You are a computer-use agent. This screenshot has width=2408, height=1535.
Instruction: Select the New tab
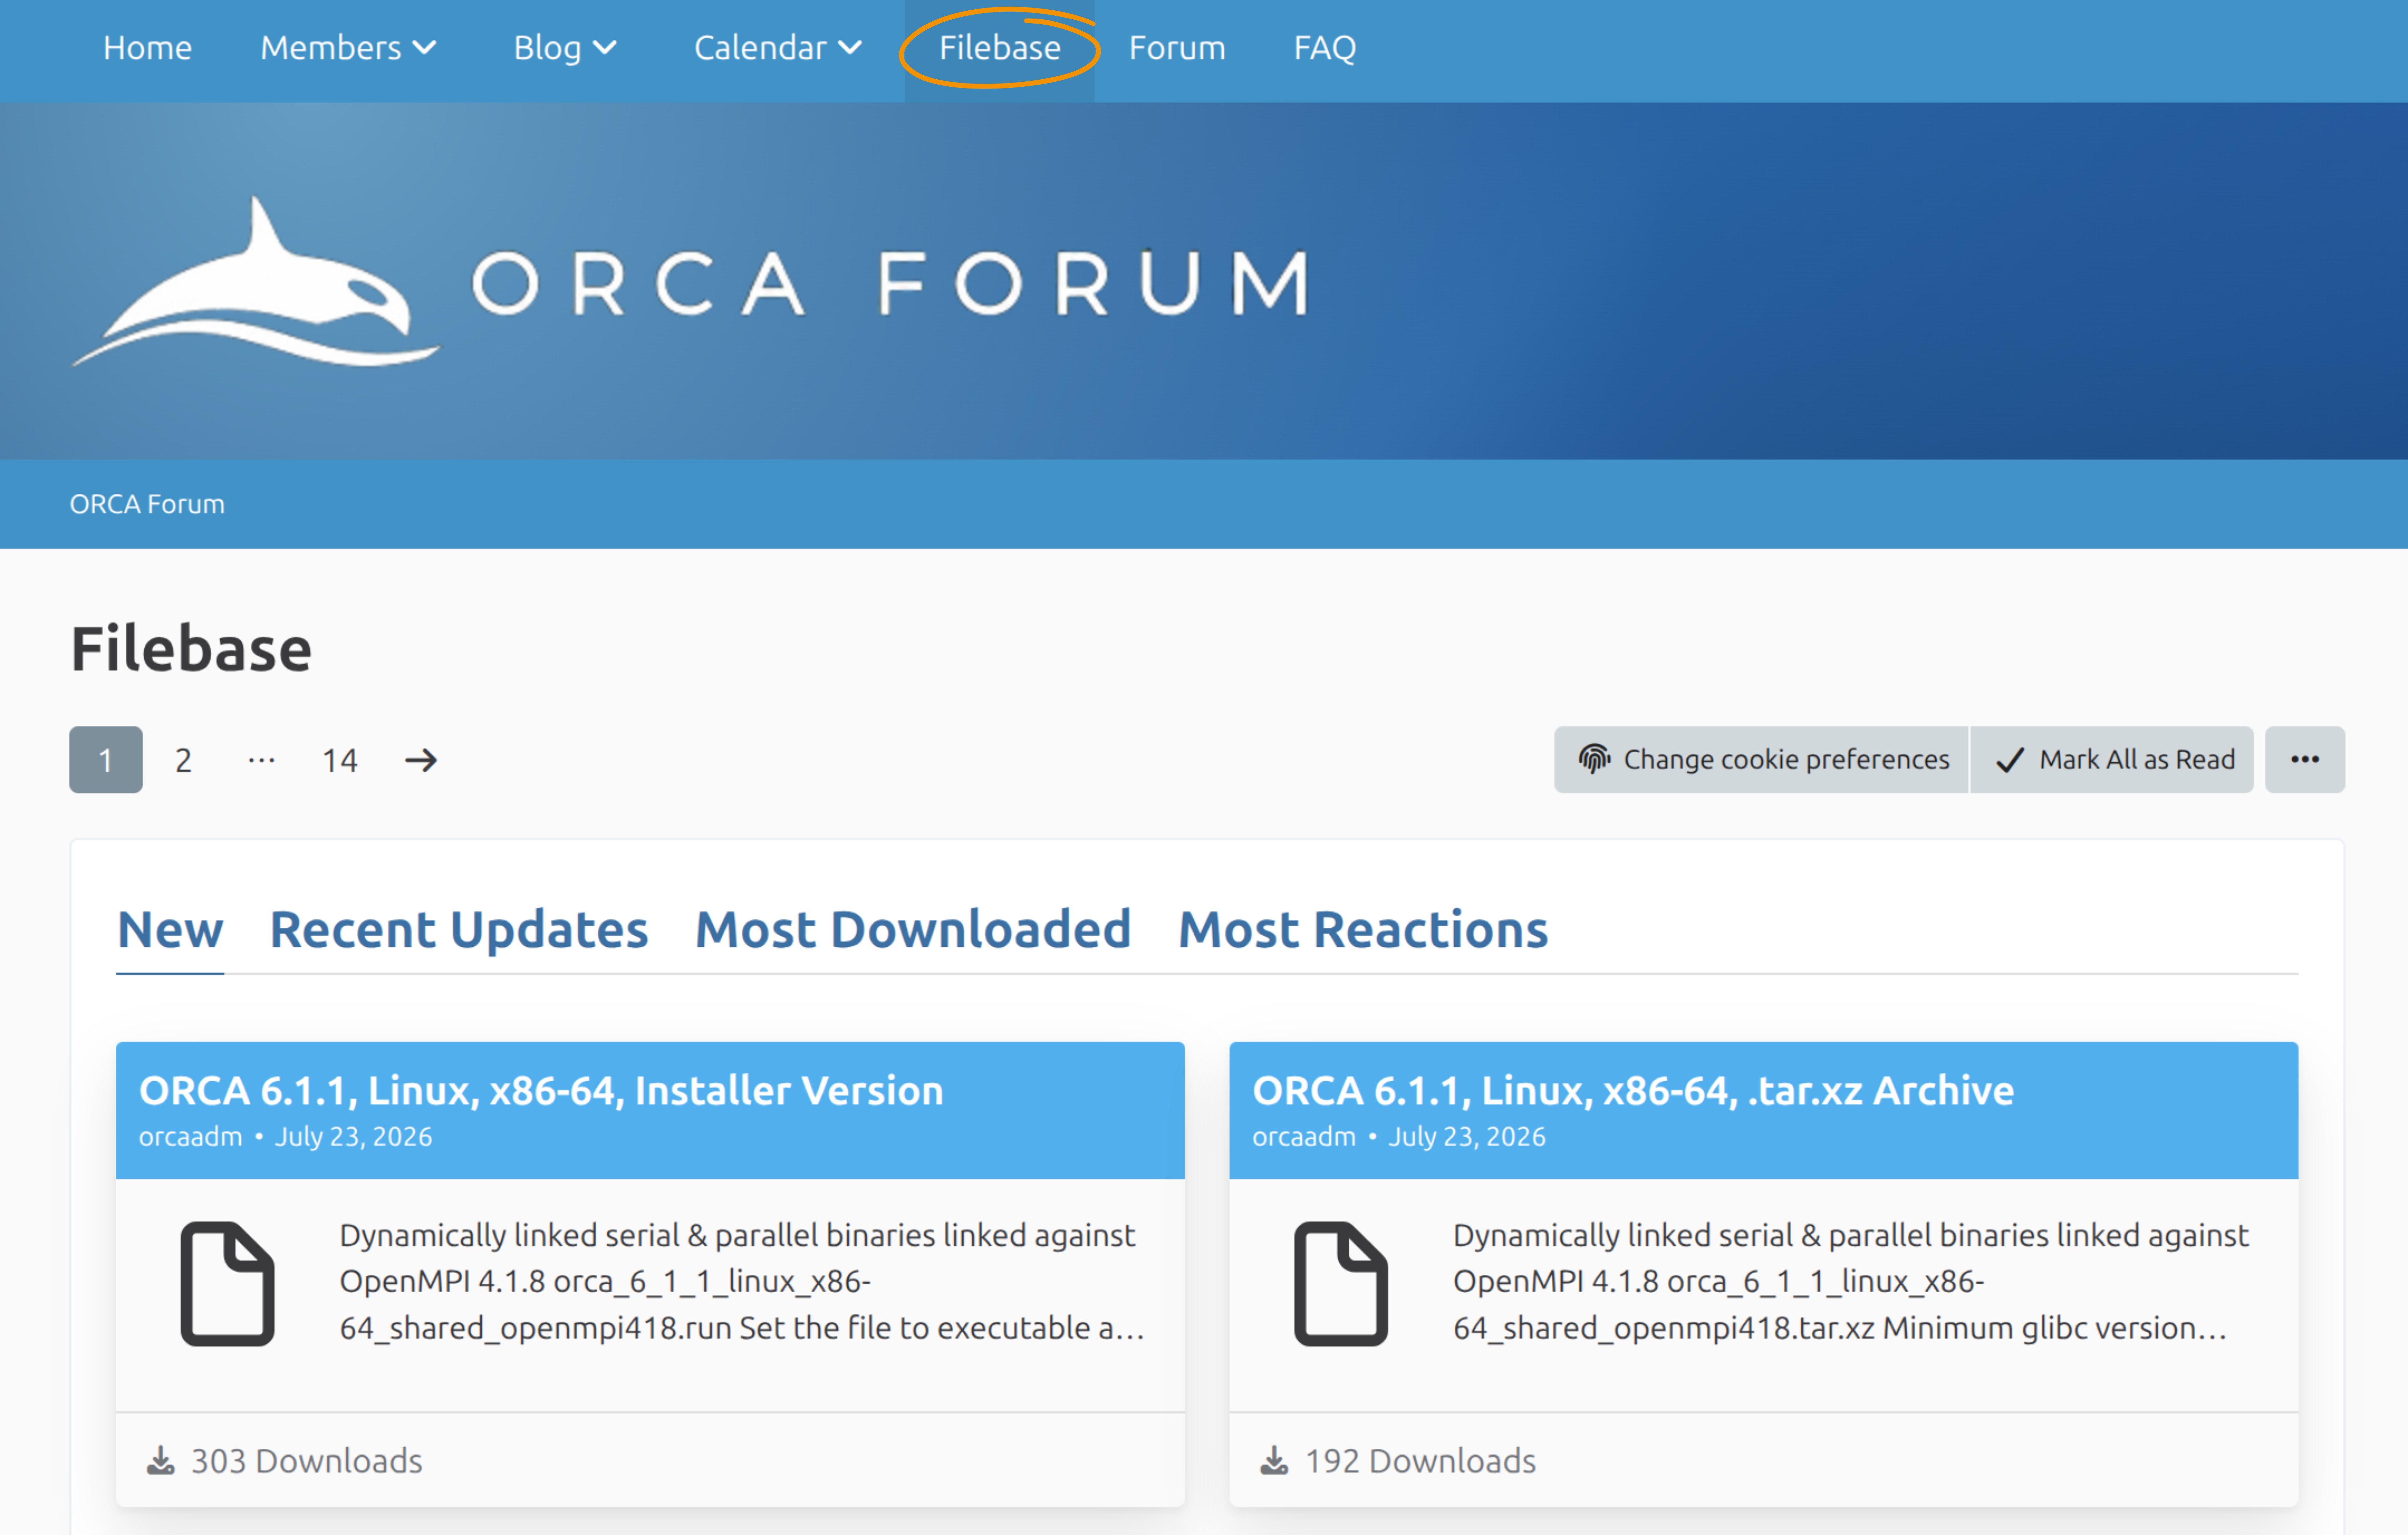pos(170,930)
